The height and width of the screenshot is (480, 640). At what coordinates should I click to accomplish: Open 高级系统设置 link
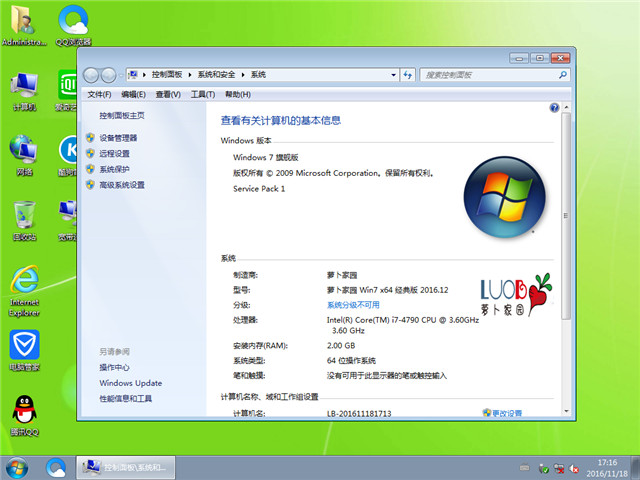point(122,185)
